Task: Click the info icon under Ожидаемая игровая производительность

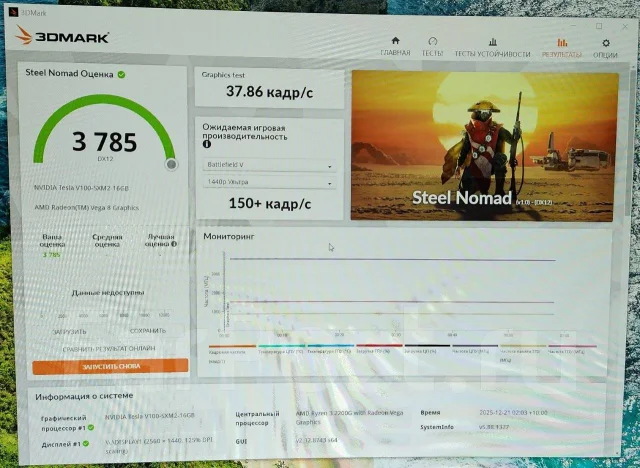Action: [207, 144]
